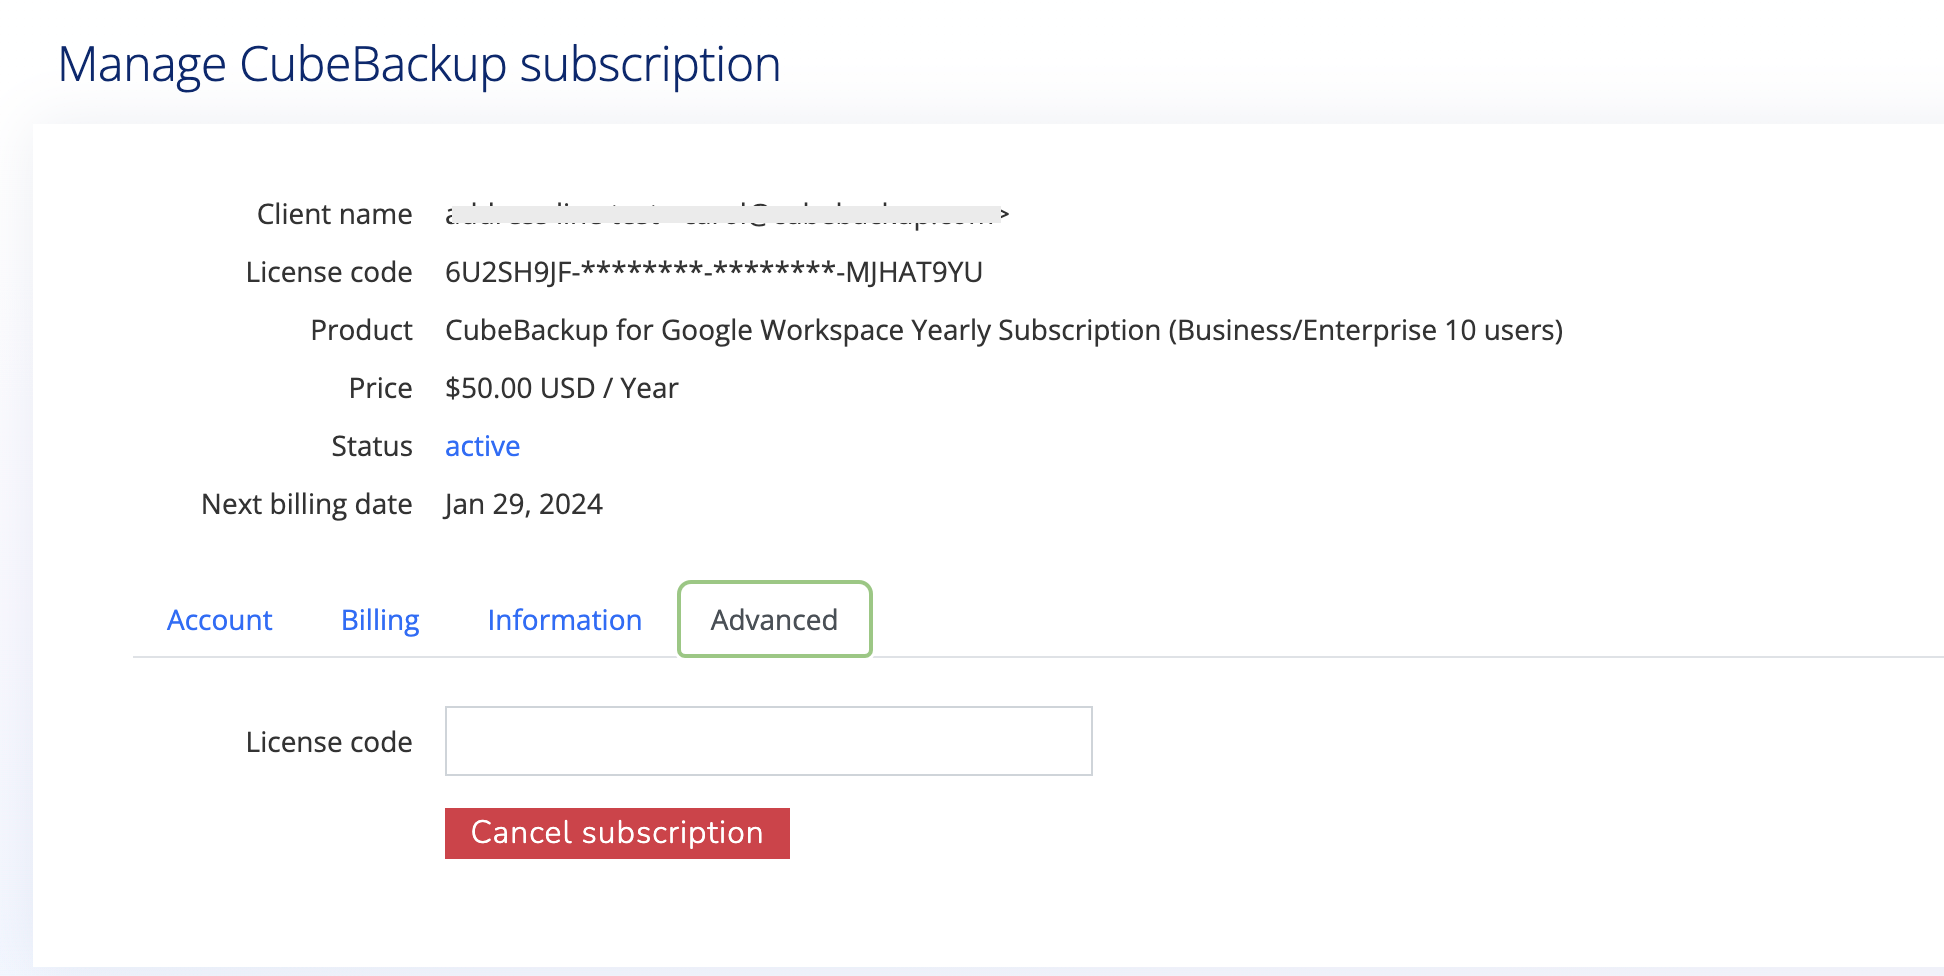Click the Status label

coord(371,446)
